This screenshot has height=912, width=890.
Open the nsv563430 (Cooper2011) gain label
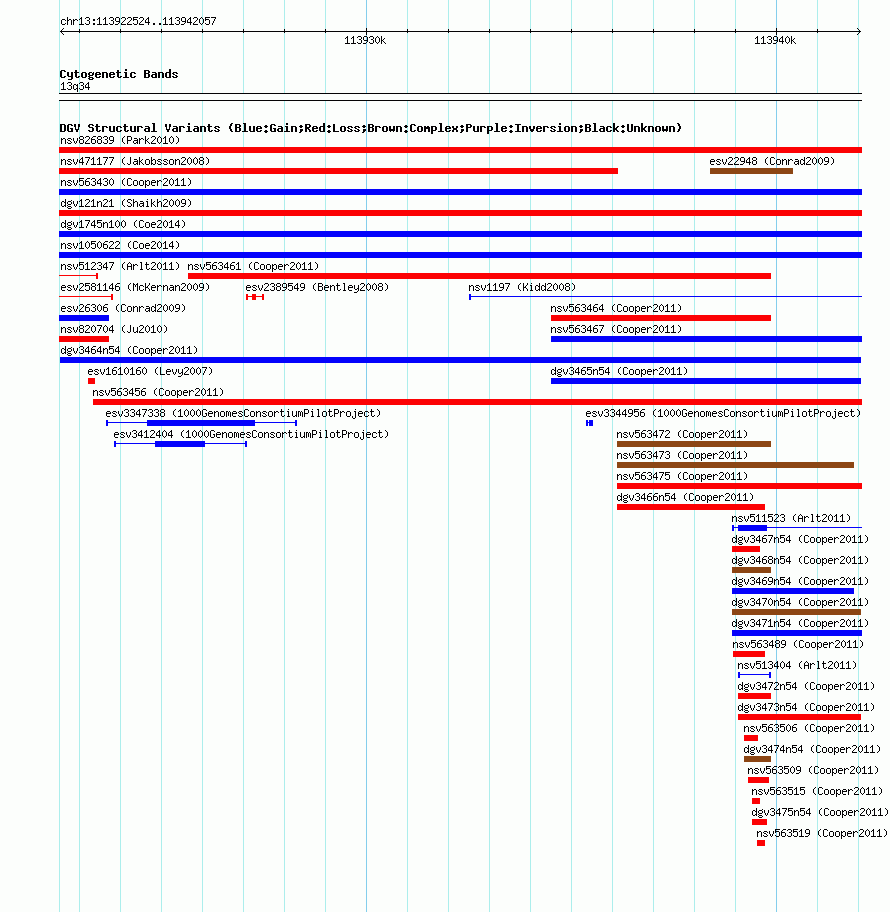pos(126,182)
